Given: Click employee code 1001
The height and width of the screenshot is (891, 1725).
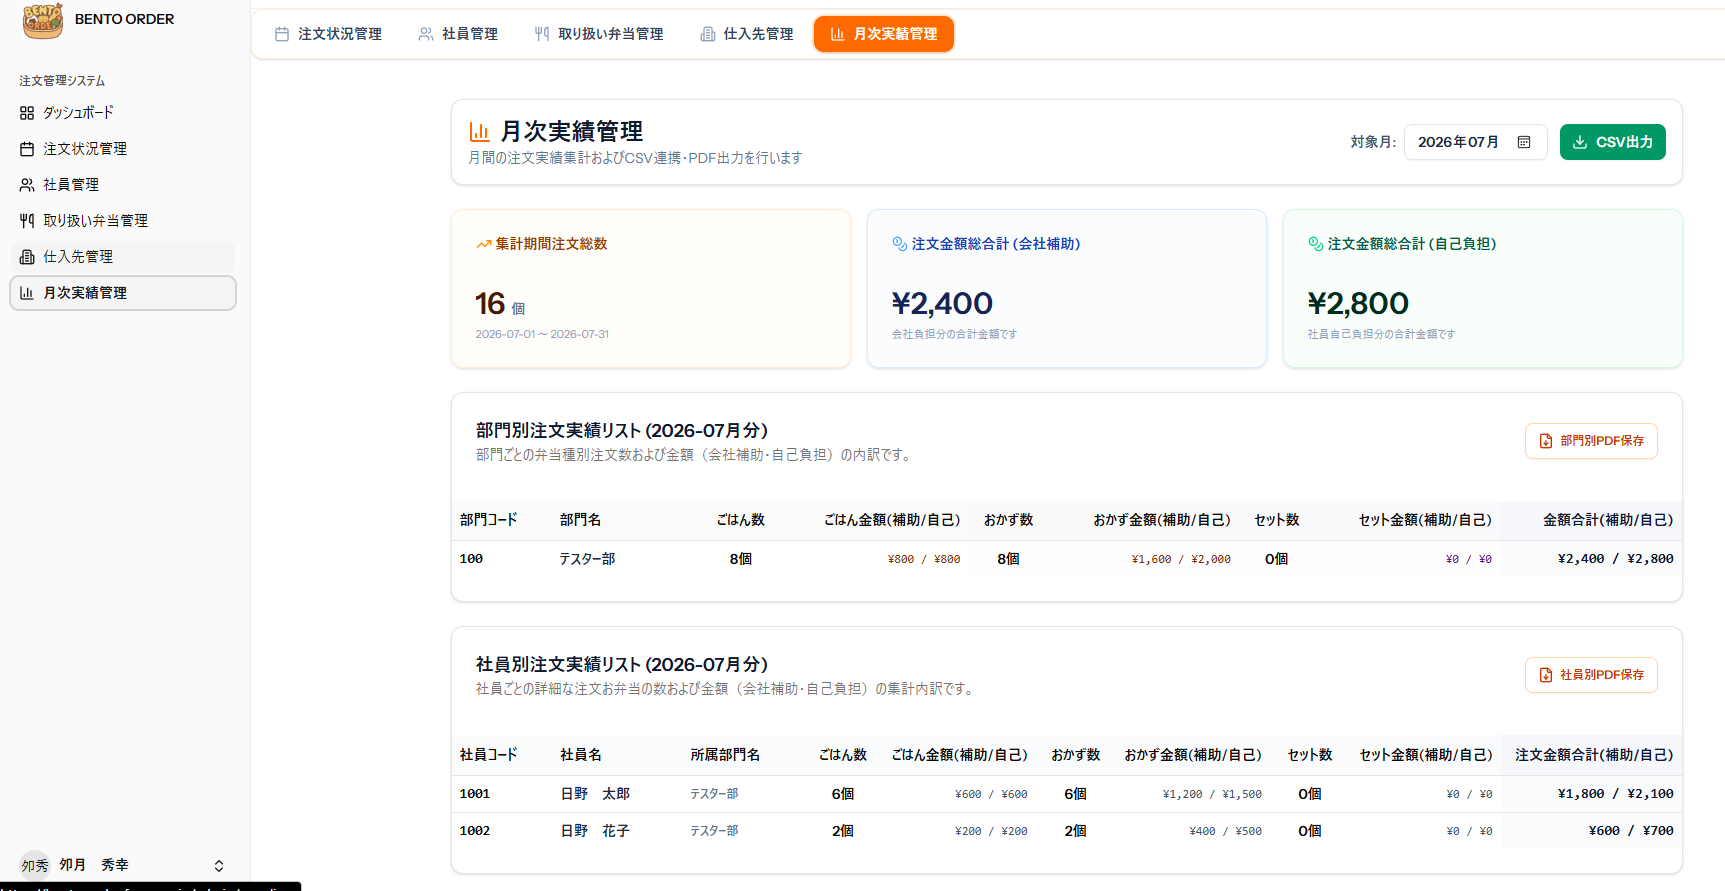Looking at the screenshot, I should 475,794.
